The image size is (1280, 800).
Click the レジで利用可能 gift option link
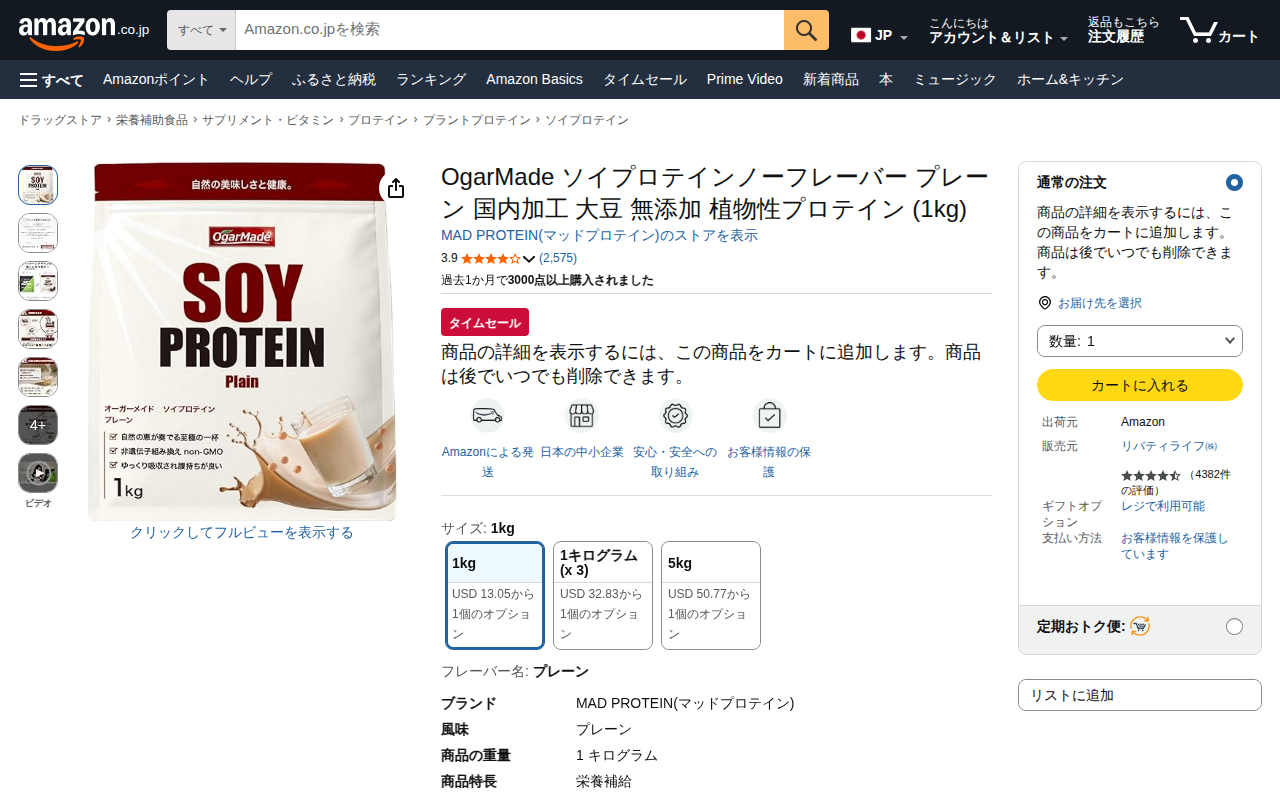click(x=1163, y=506)
